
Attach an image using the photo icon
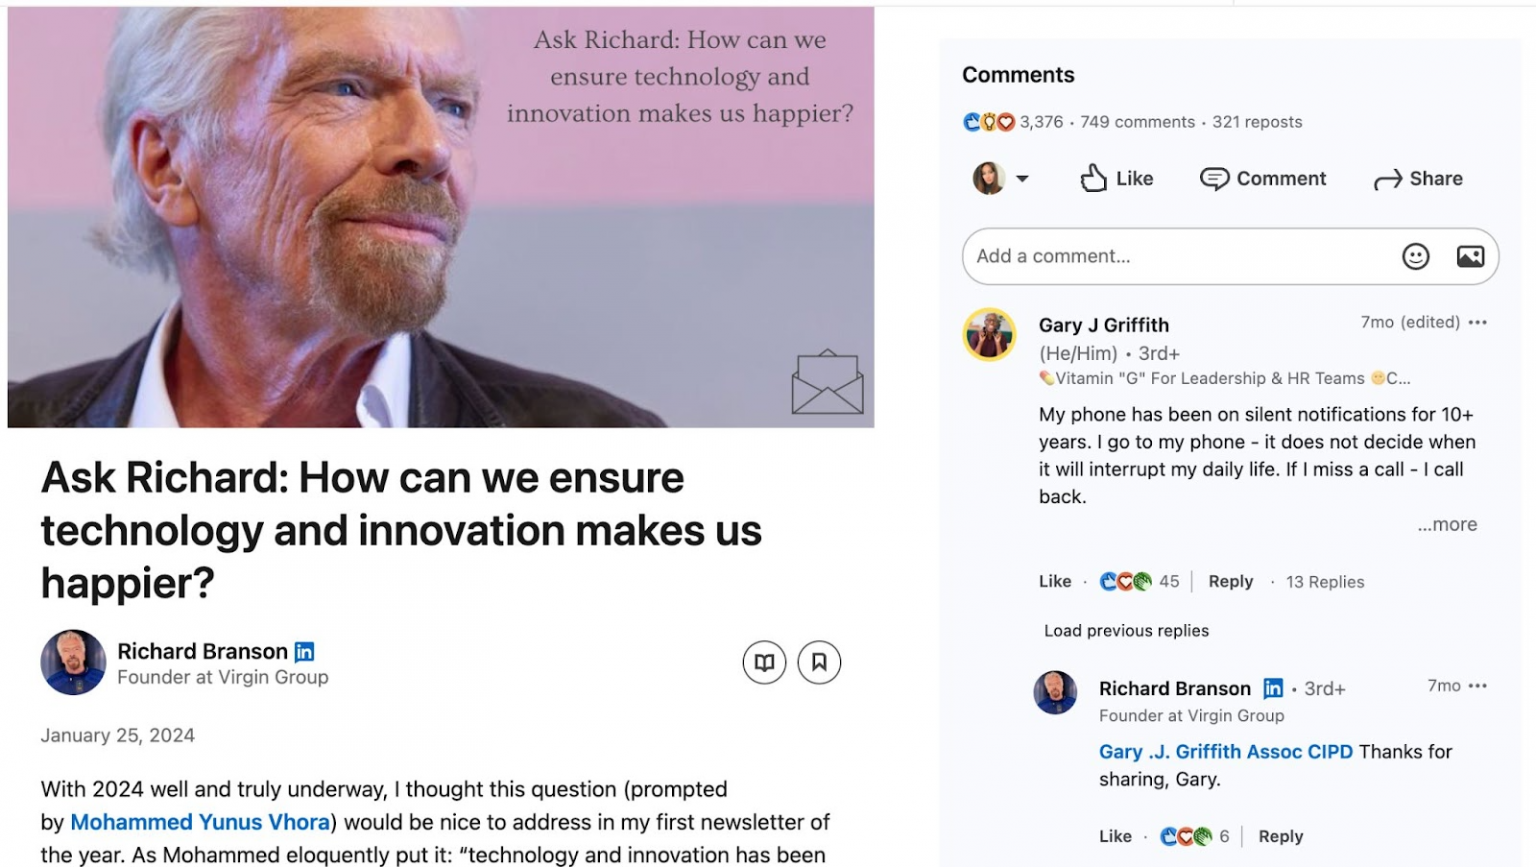pos(1469,256)
